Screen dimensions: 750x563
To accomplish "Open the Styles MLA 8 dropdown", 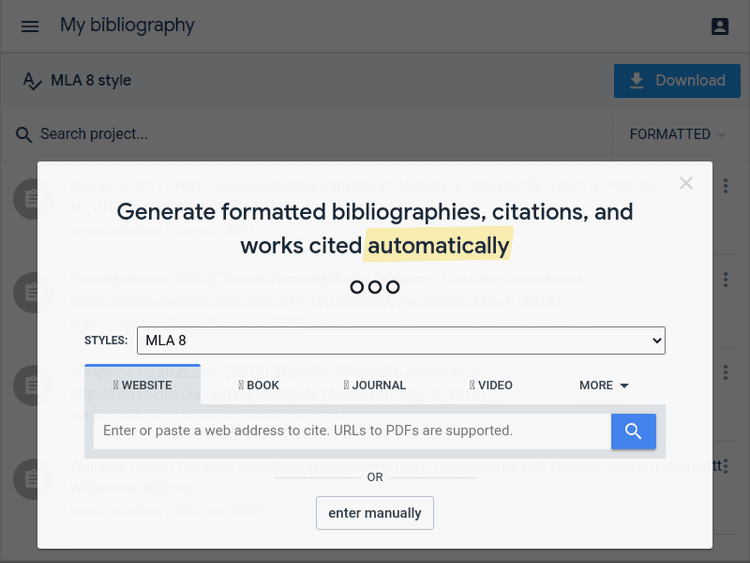I will (400, 340).
